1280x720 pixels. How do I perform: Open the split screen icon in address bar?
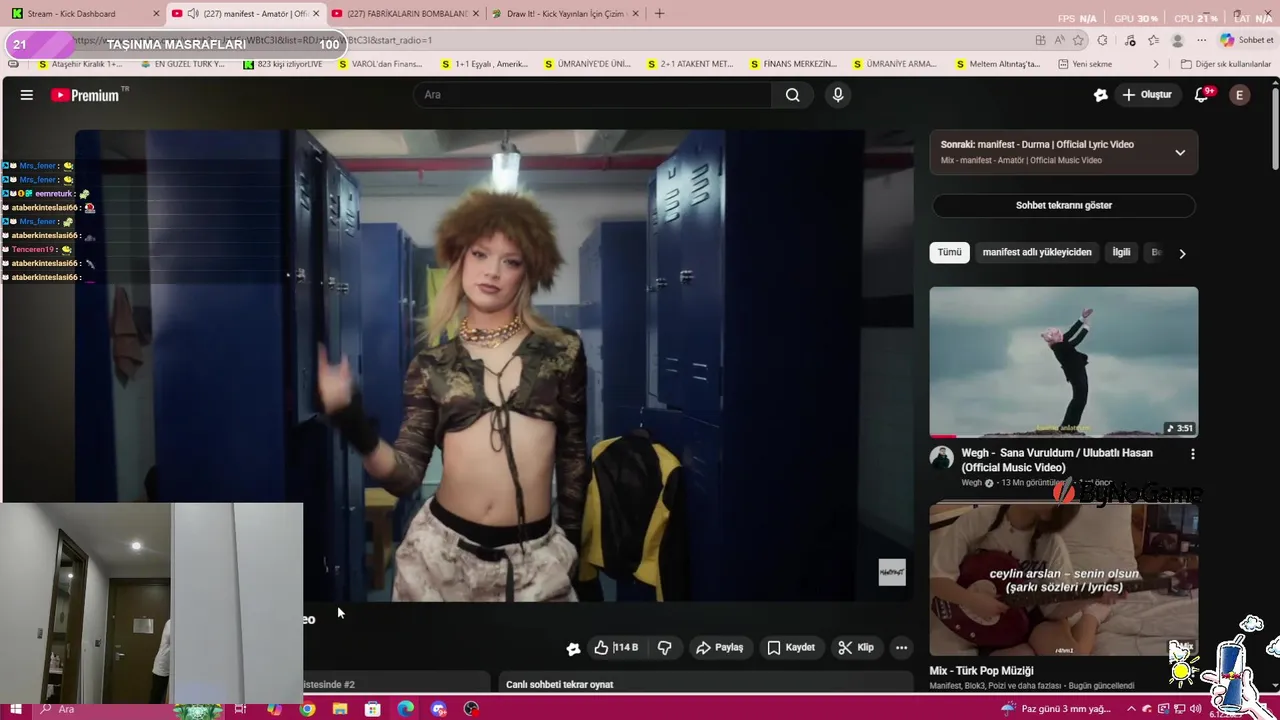(1041, 40)
